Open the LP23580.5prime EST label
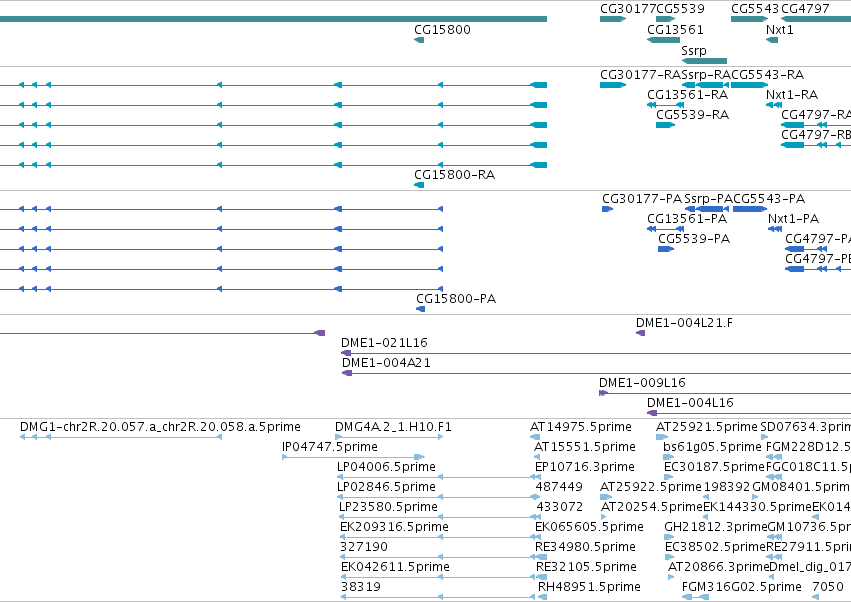The image size is (851, 602). [x=389, y=507]
